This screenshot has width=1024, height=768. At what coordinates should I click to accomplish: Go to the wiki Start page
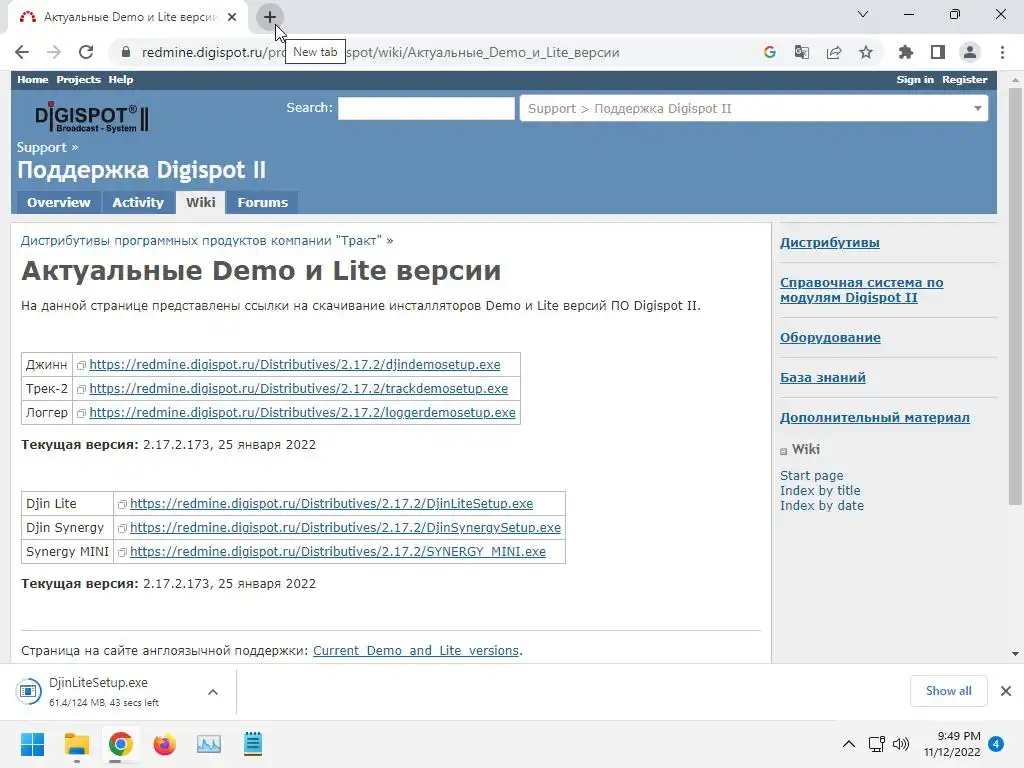click(812, 475)
